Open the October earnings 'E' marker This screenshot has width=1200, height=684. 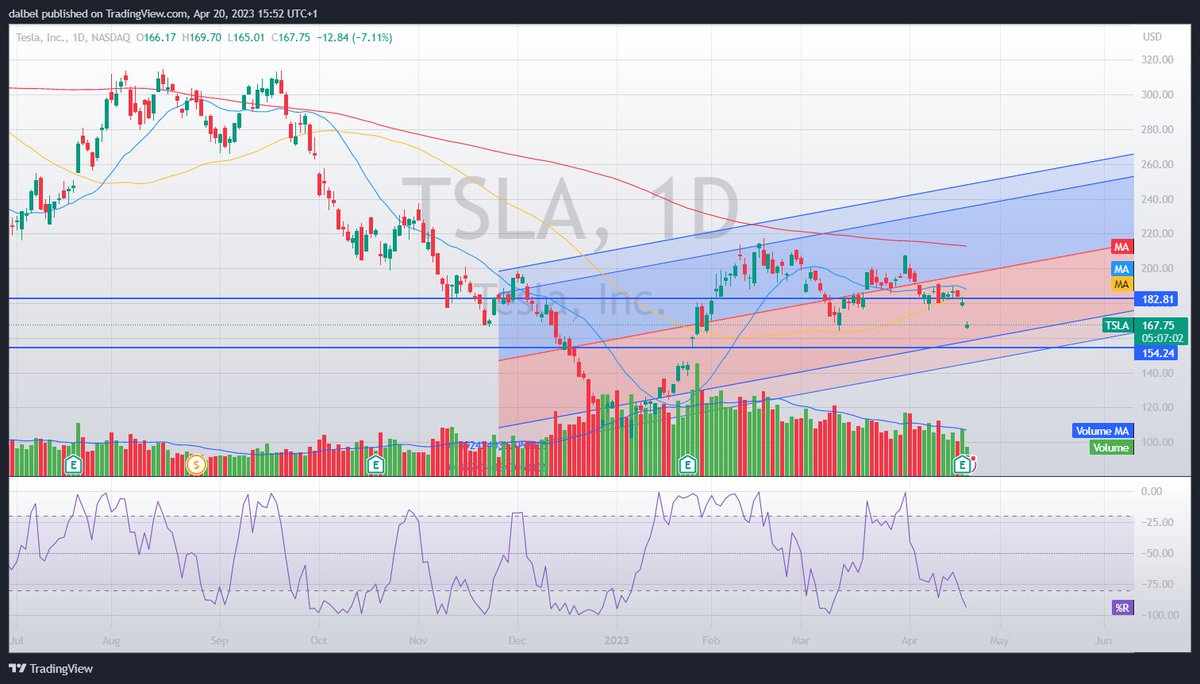click(x=375, y=464)
